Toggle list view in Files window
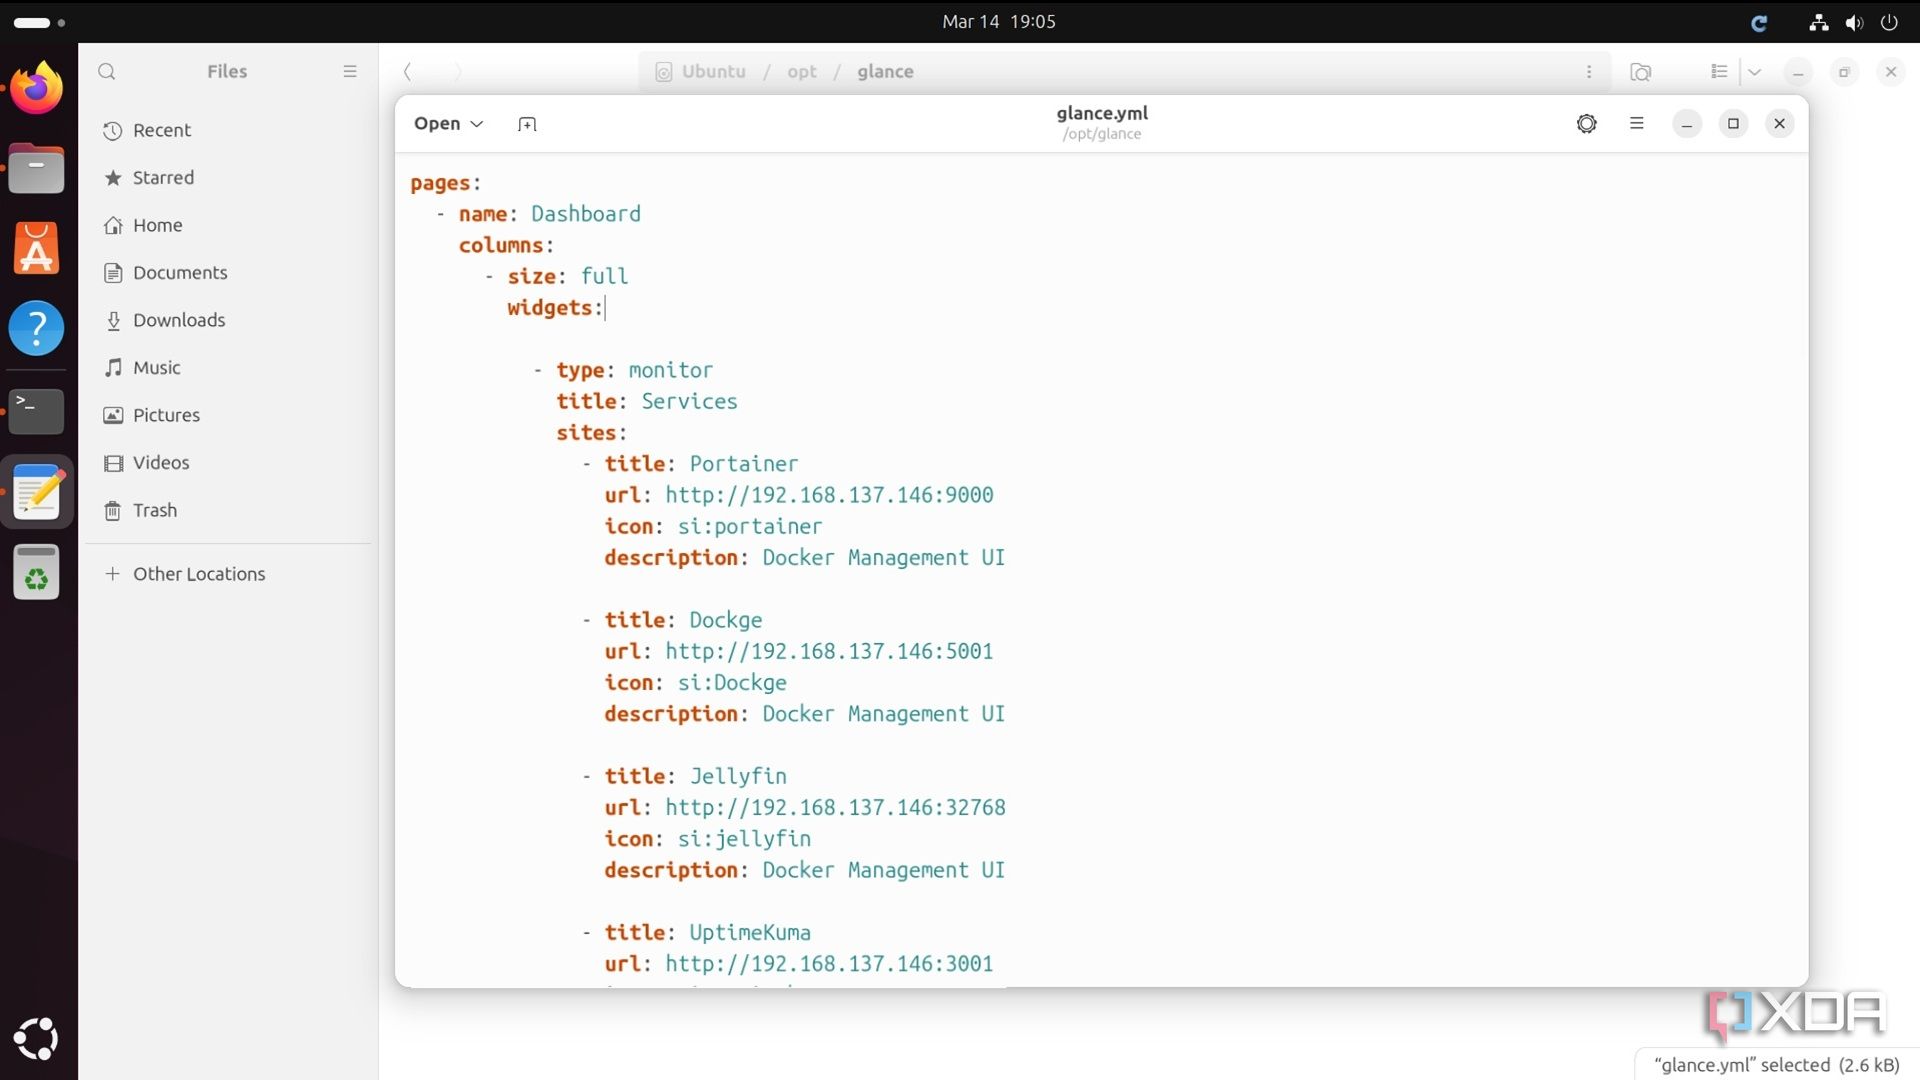Image resolution: width=1920 pixels, height=1080 pixels. [1719, 72]
